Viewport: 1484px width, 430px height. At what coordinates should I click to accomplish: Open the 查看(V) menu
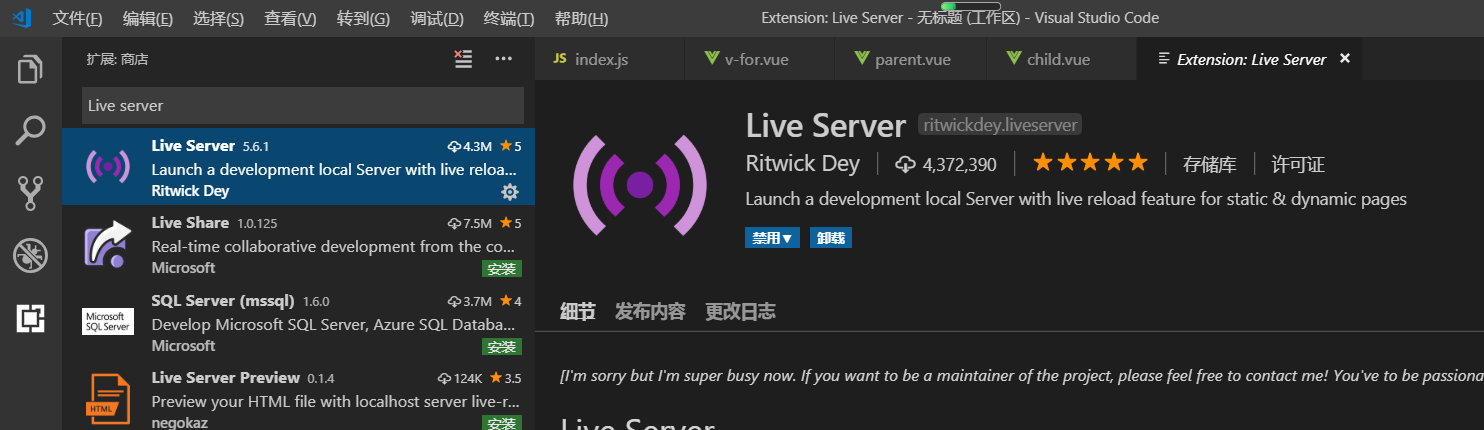pos(290,18)
